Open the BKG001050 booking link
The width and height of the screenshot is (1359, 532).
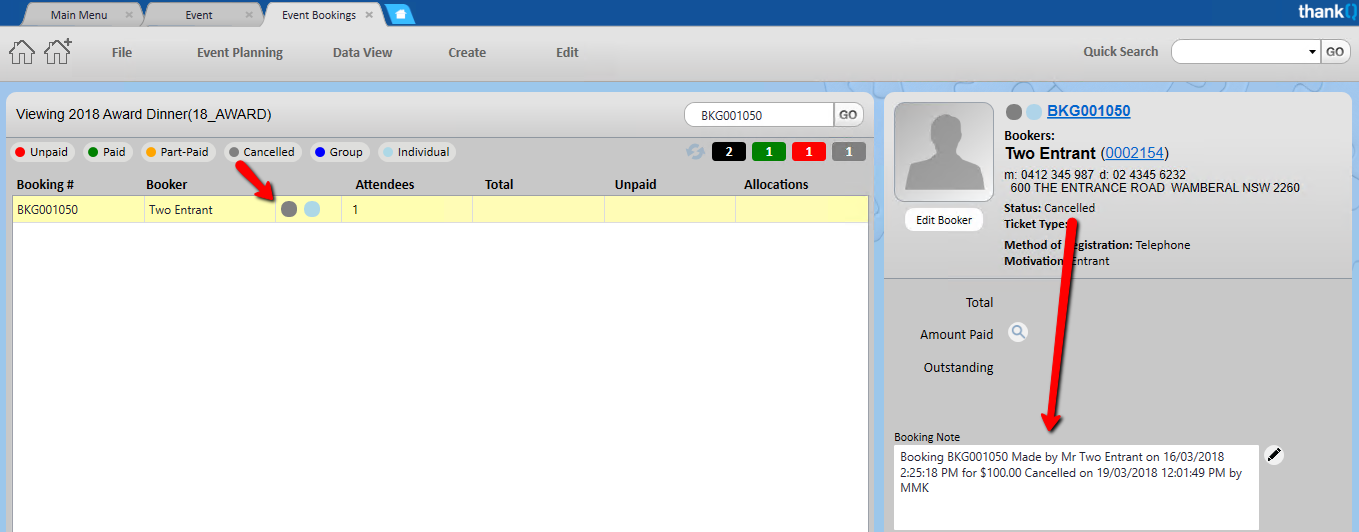pyautogui.click(x=1088, y=111)
